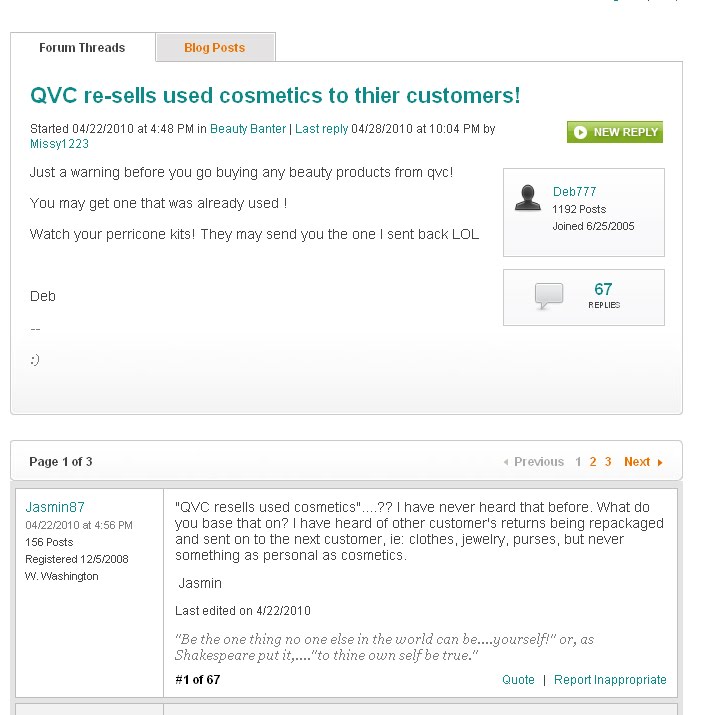The height and width of the screenshot is (715, 704).
Task: Report Jasmin87's post as inappropriate
Action: (610, 680)
